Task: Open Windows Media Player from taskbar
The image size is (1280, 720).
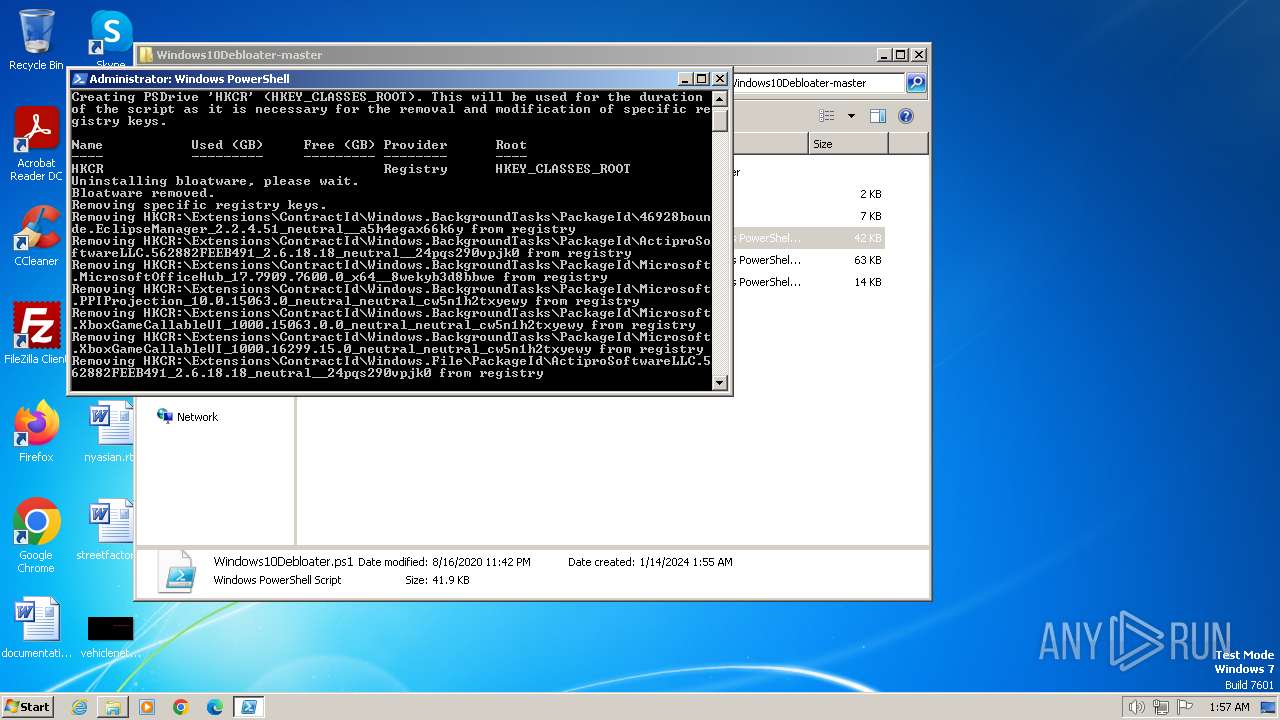Action: [x=147, y=707]
